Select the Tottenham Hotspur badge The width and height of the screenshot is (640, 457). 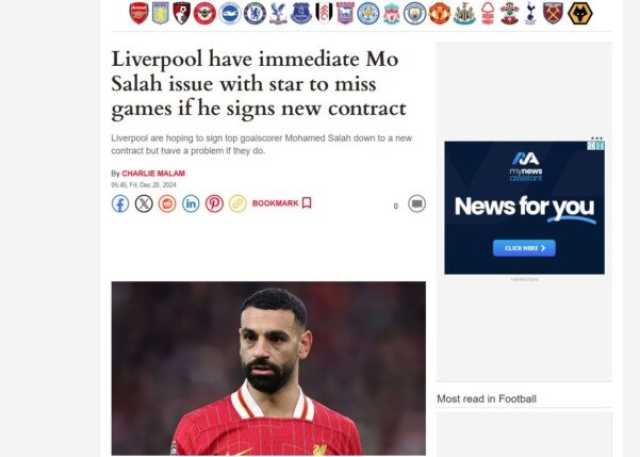coord(530,13)
